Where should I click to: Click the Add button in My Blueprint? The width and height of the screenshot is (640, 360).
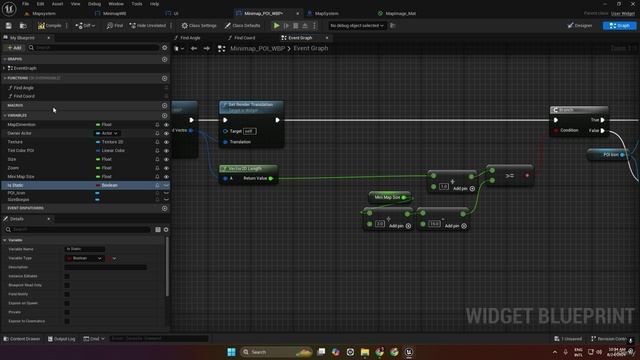point(14,48)
